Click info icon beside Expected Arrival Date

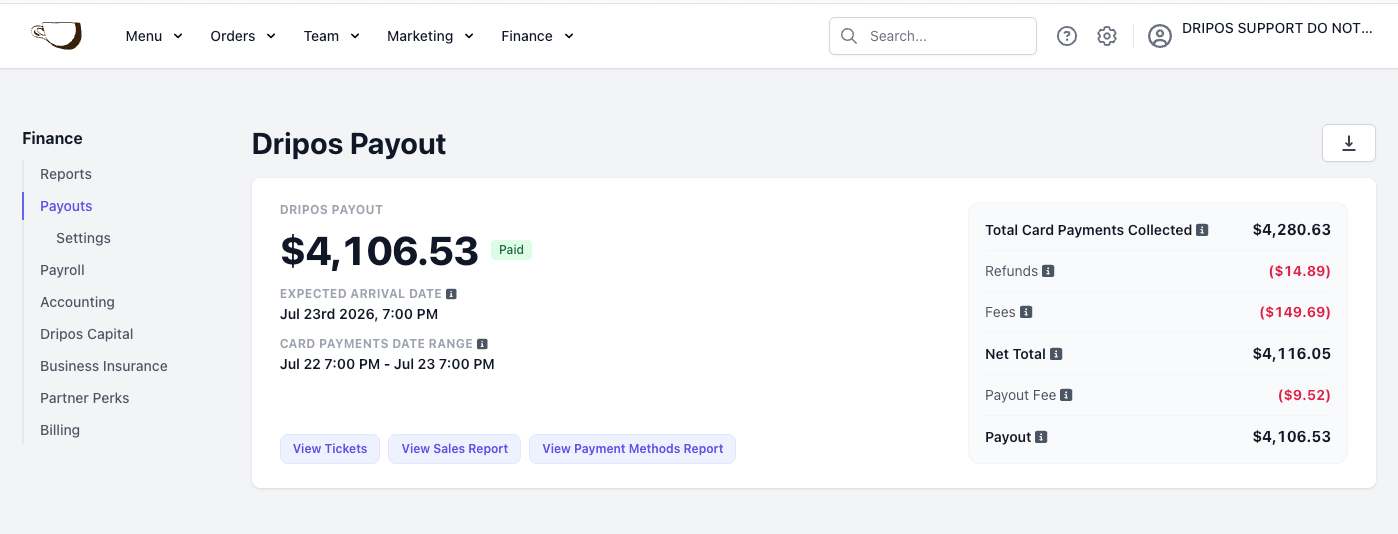pos(451,294)
